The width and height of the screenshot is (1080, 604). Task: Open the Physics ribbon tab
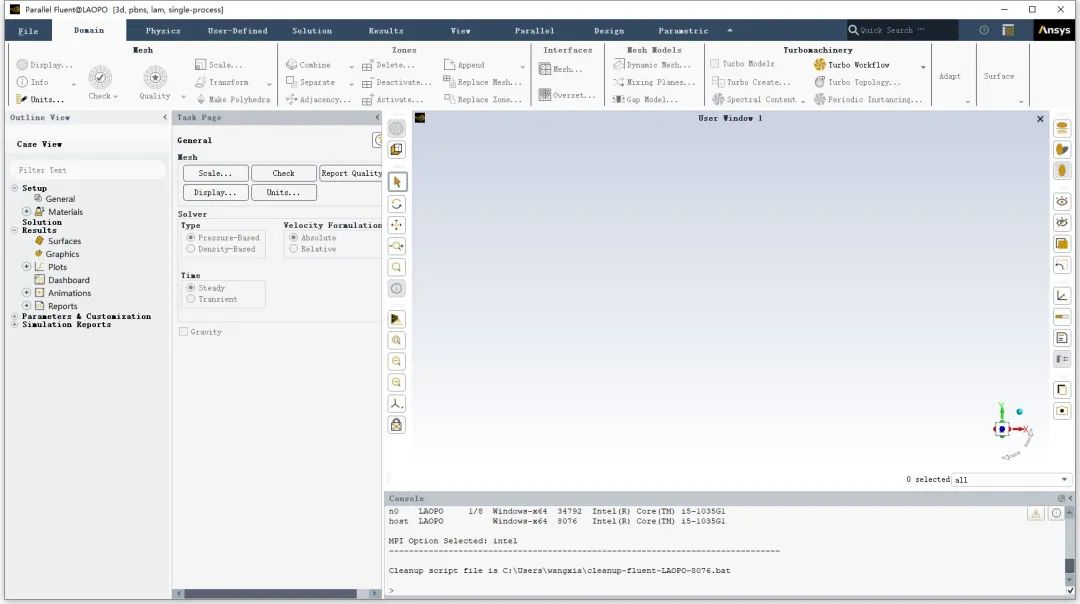(163, 31)
